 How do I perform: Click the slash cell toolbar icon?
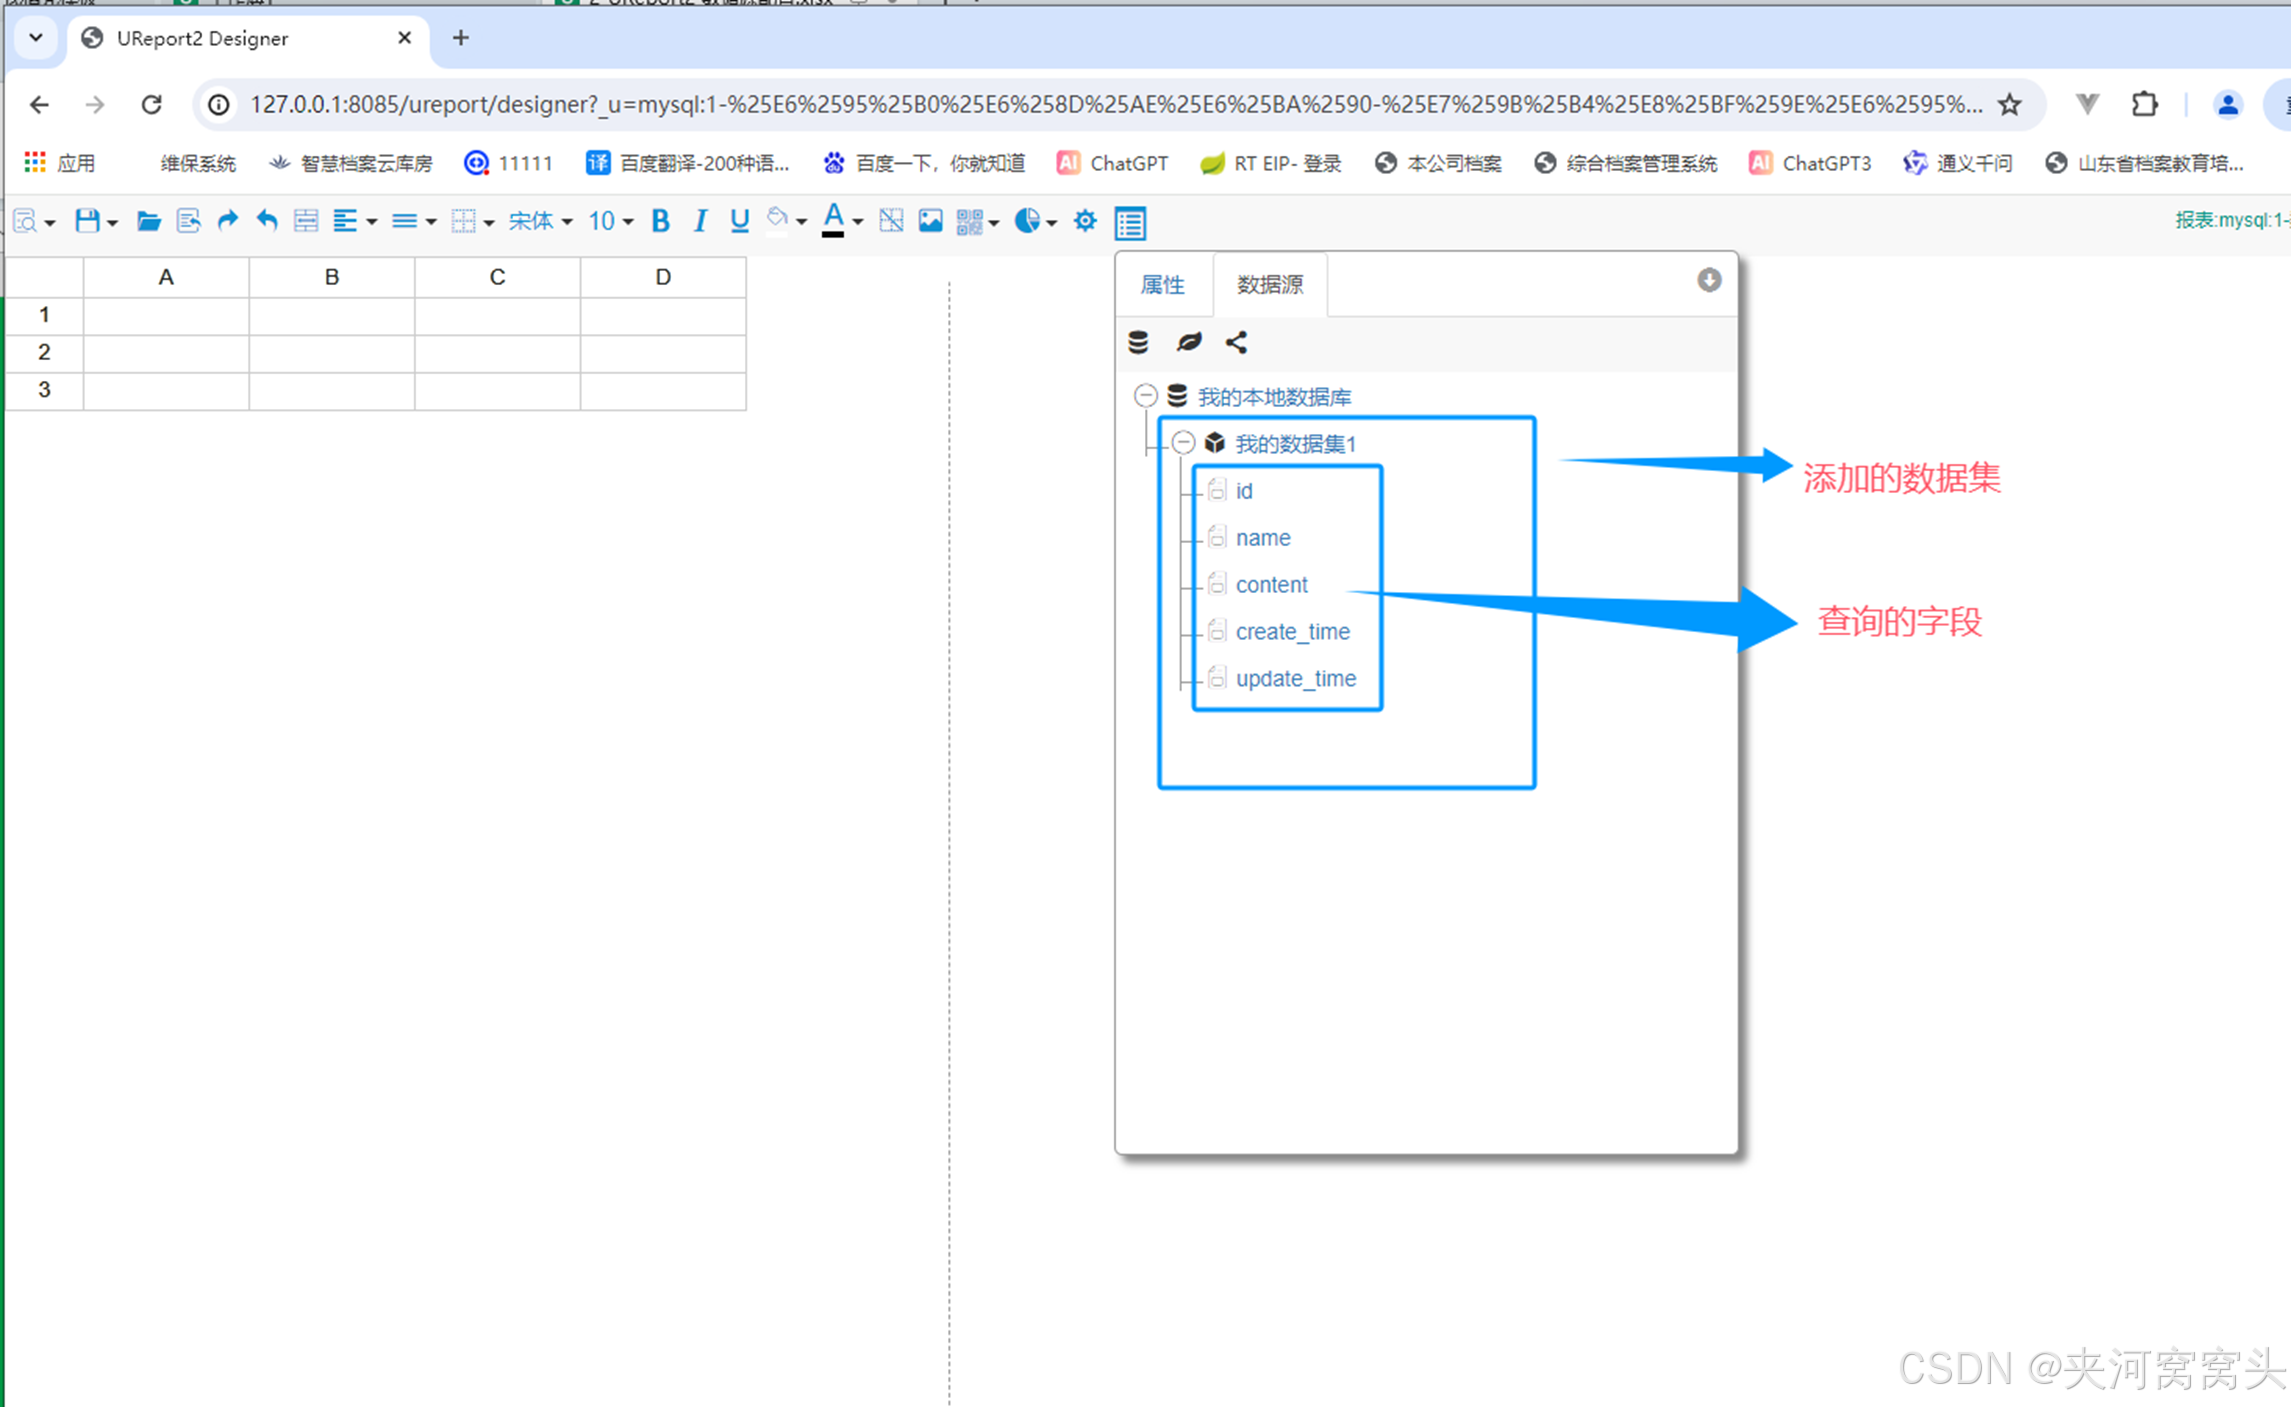pos(890,221)
